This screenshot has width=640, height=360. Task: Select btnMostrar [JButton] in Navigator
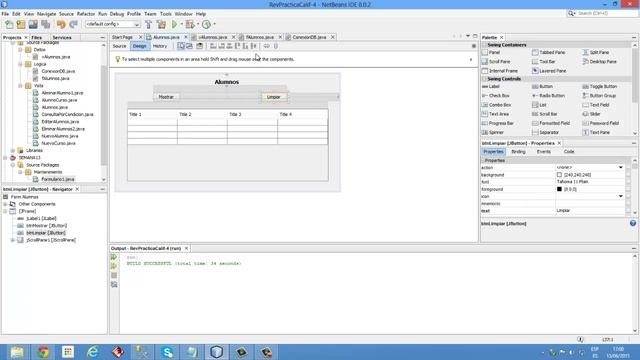pos(46,226)
